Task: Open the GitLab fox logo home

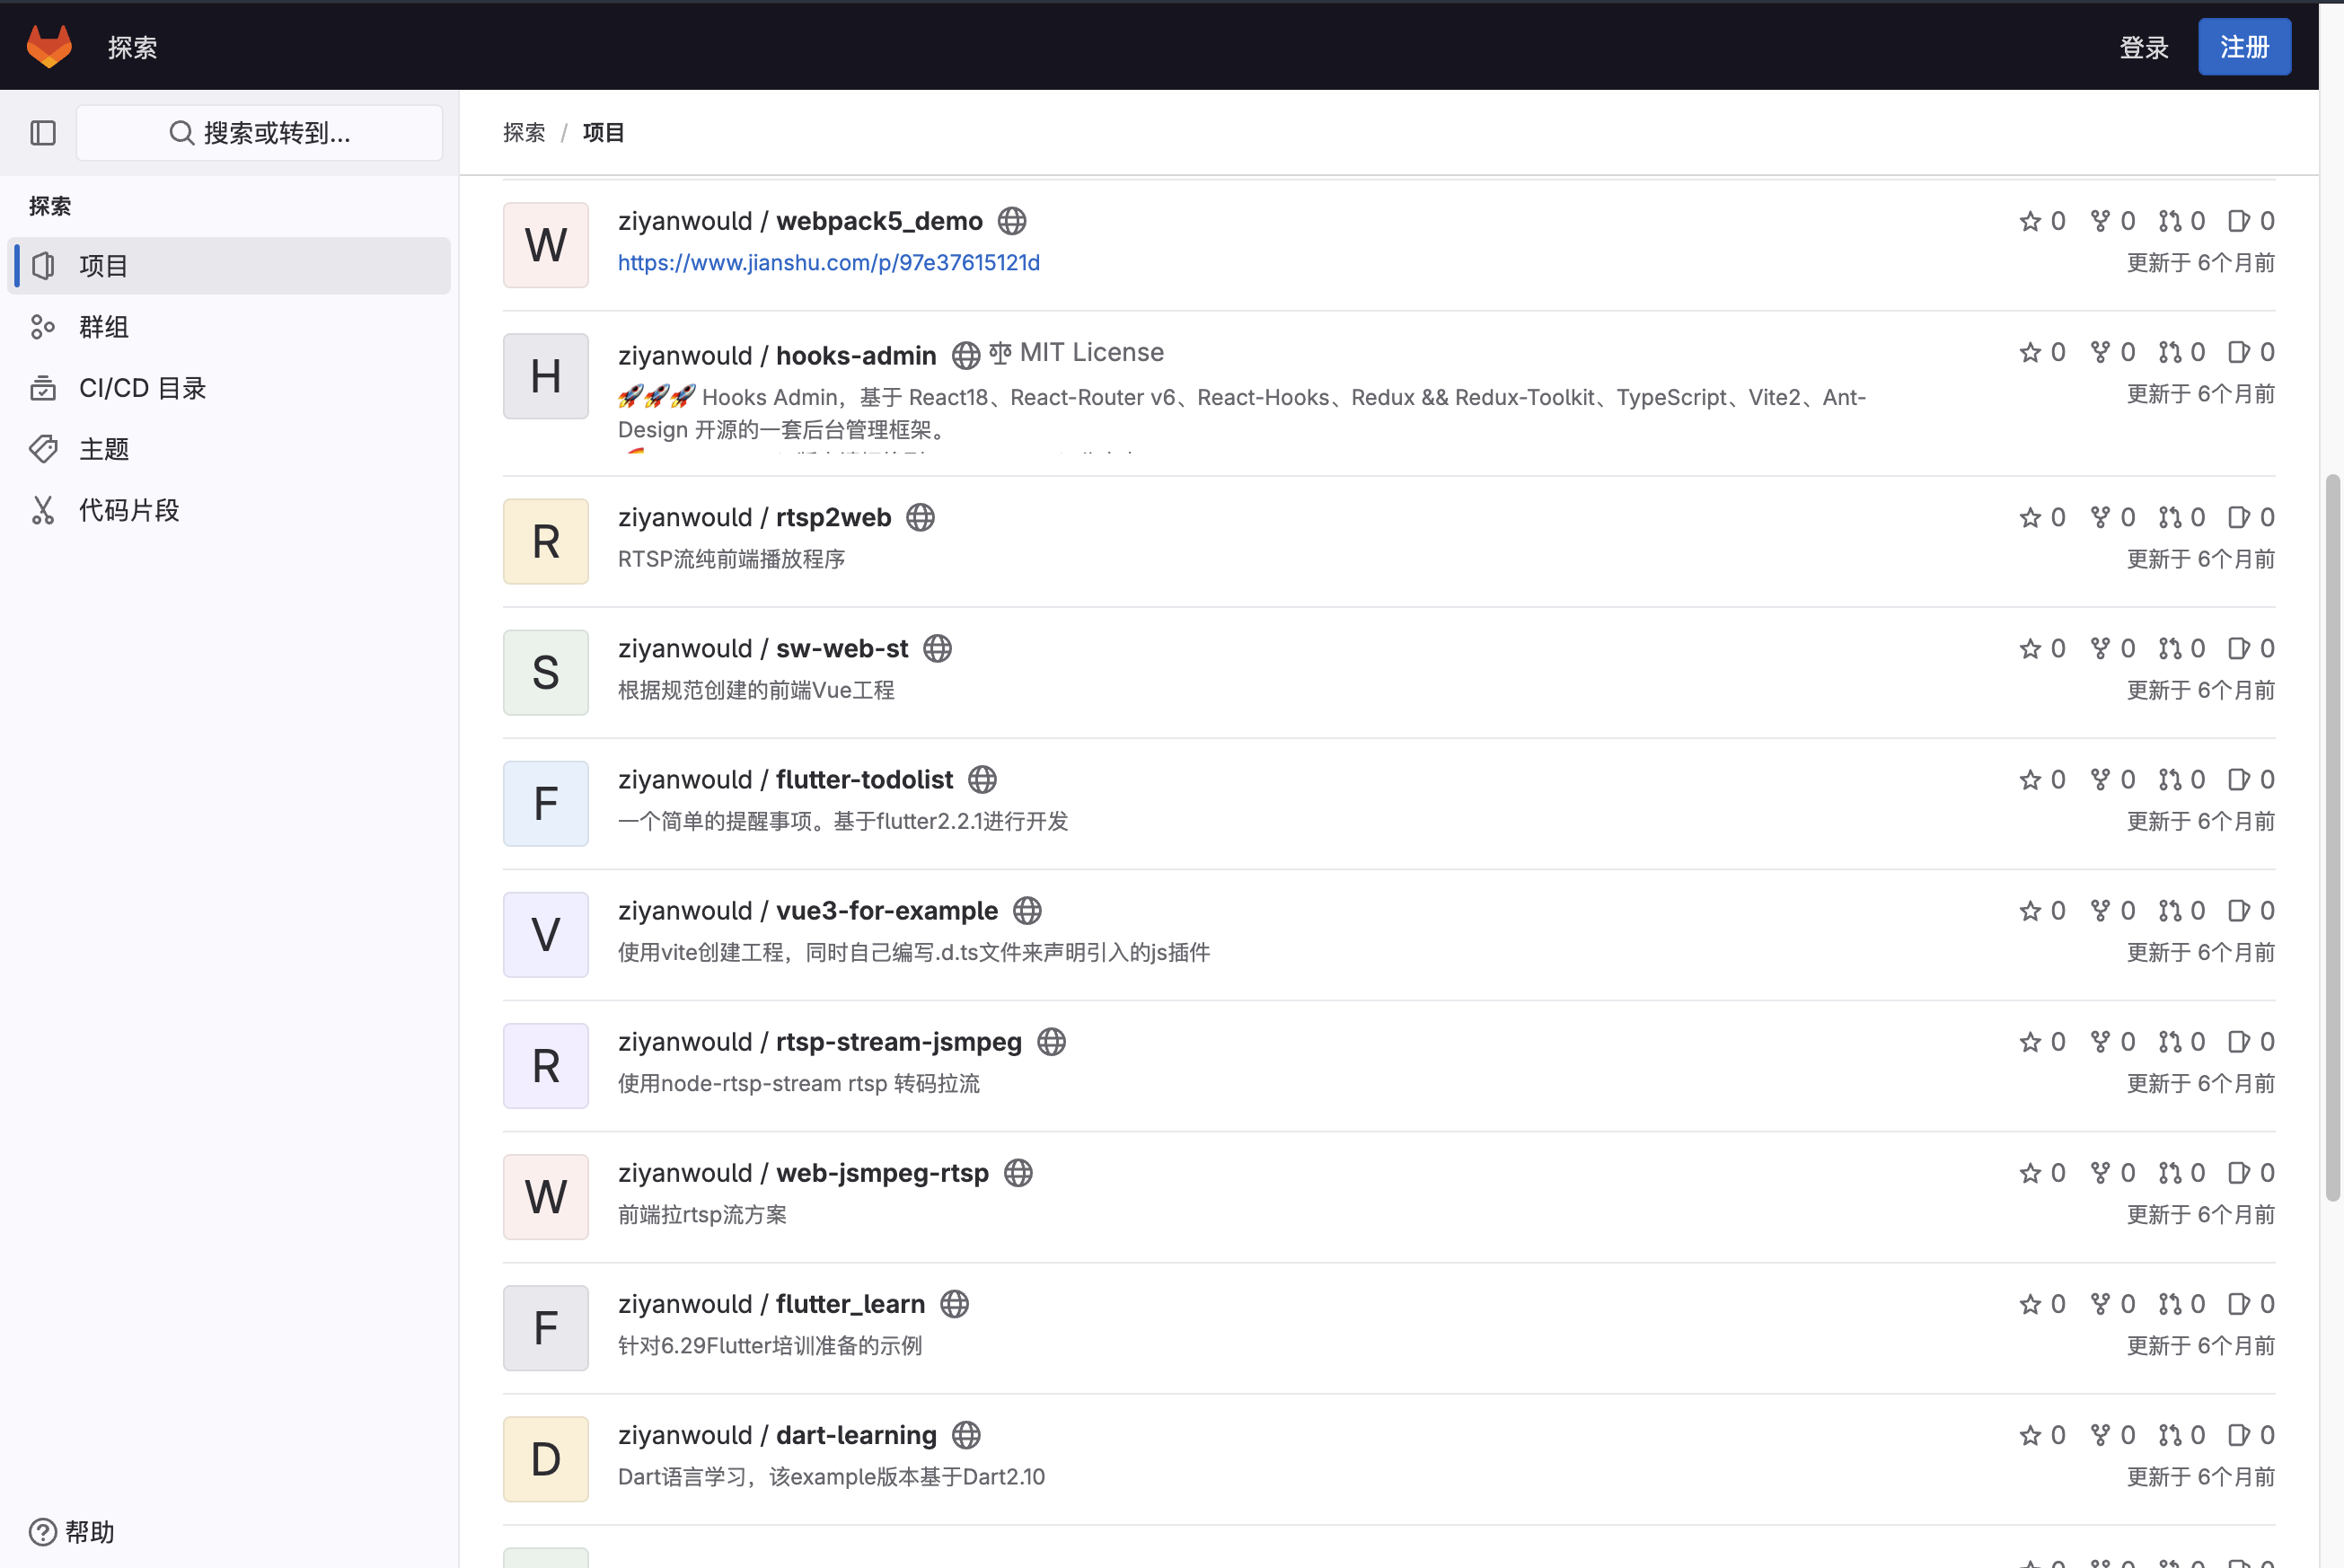Action: [49, 47]
